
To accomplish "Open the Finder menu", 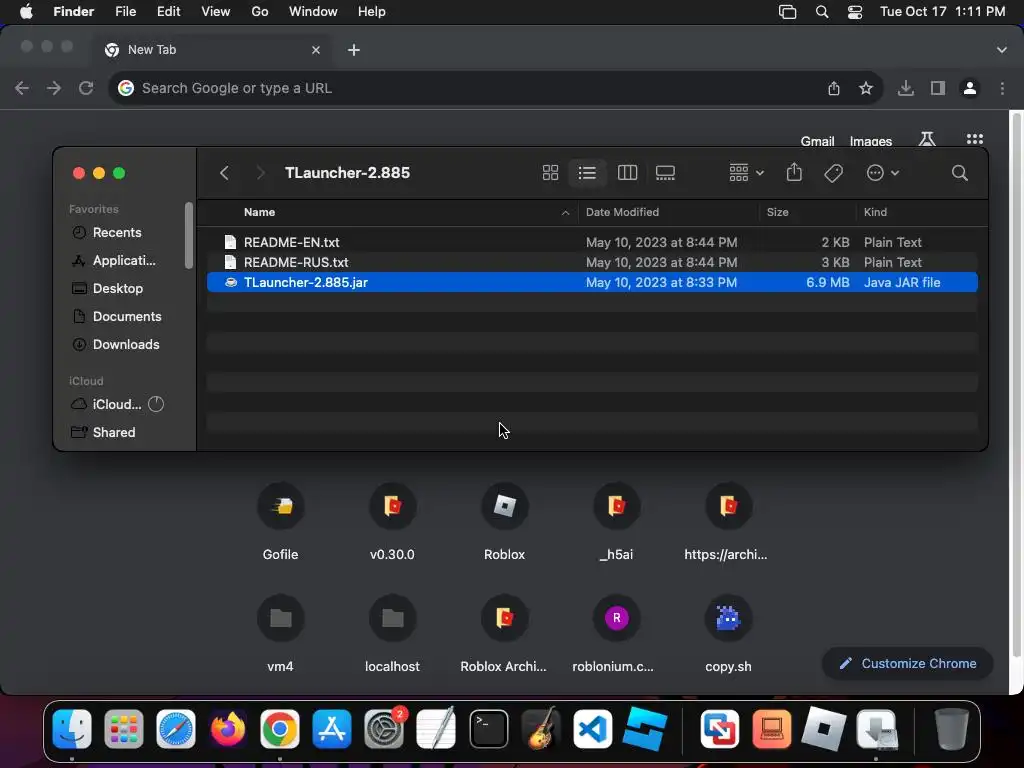I will (74, 12).
